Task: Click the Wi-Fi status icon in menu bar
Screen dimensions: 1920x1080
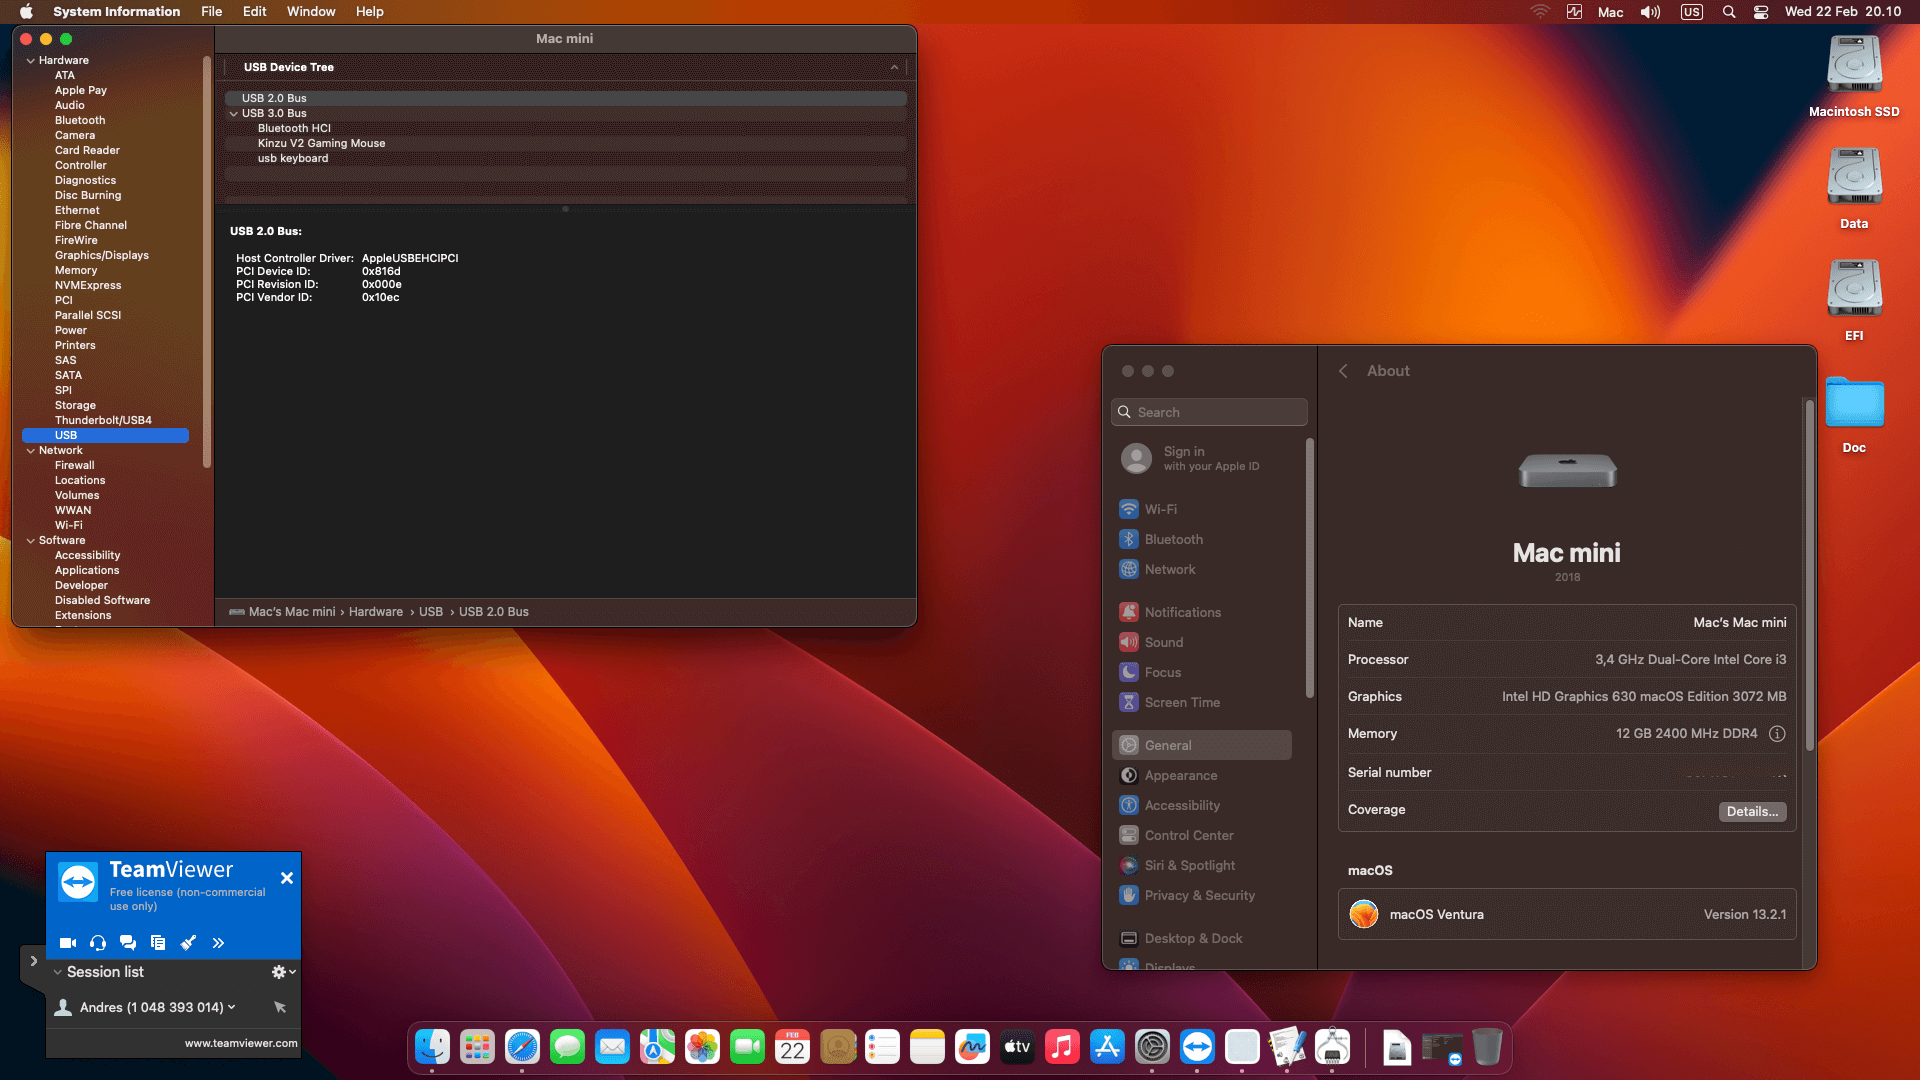Action: (1540, 12)
